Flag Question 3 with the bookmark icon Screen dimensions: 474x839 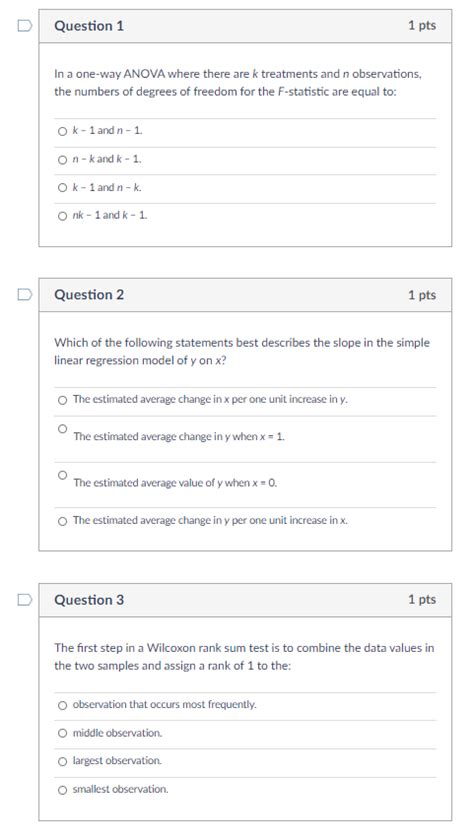tap(25, 600)
